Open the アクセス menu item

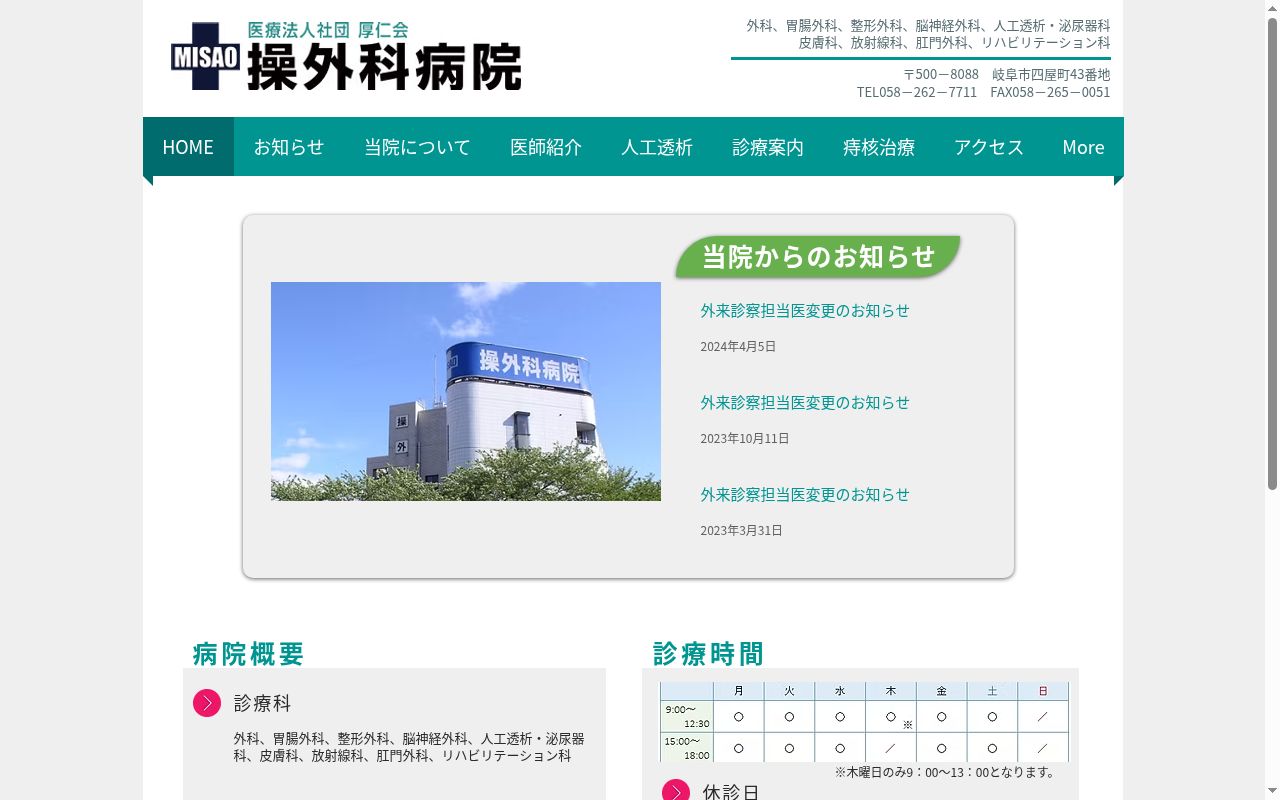(989, 147)
